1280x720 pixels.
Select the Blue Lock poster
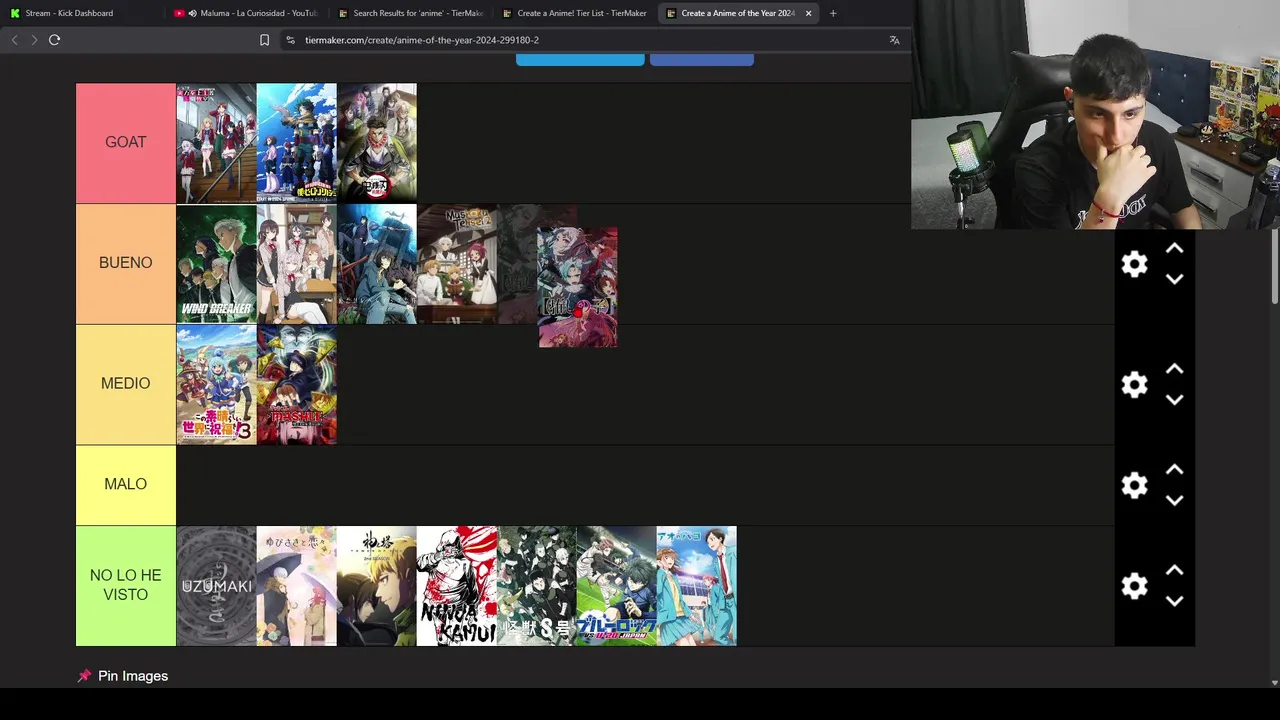(617, 586)
